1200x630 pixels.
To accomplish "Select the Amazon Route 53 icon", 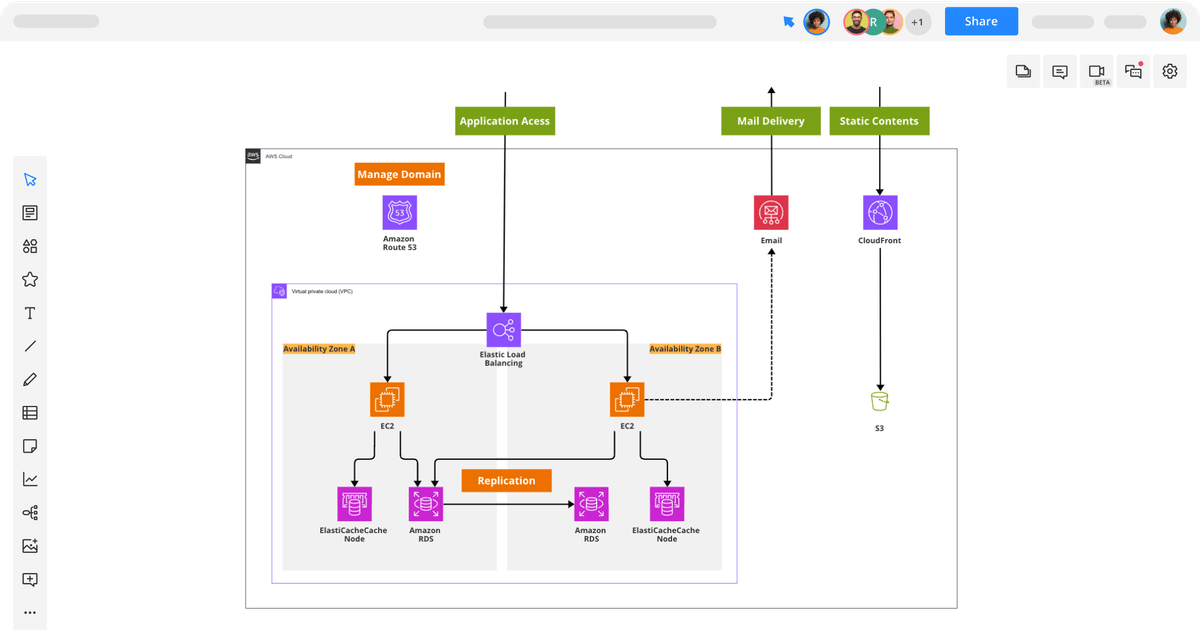I will pyautogui.click(x=399, y=213).
